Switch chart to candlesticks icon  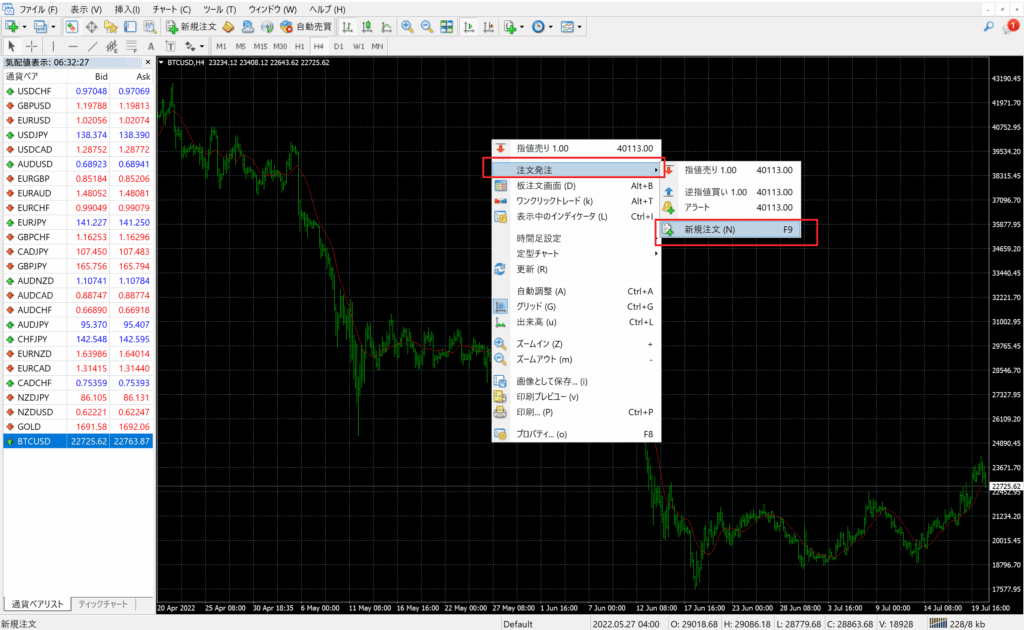click(367, 27)
